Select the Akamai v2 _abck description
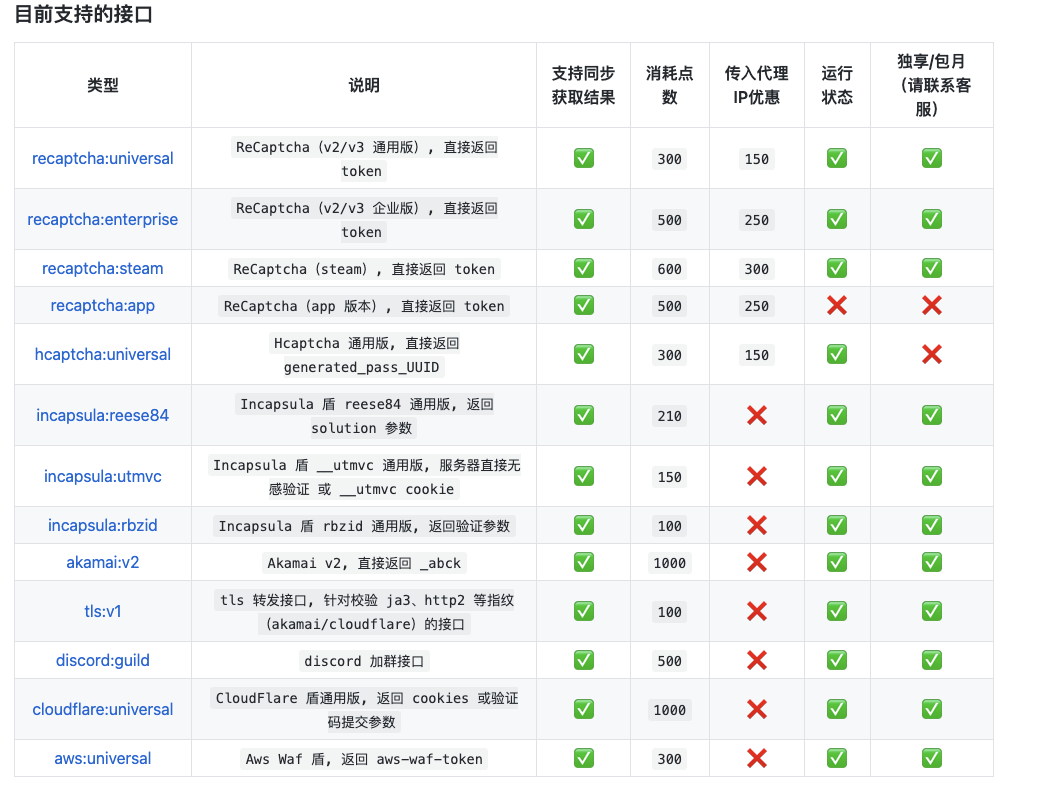Viewport: 1056px width, 795px height. pyautogui.click(x=364, y=563)
